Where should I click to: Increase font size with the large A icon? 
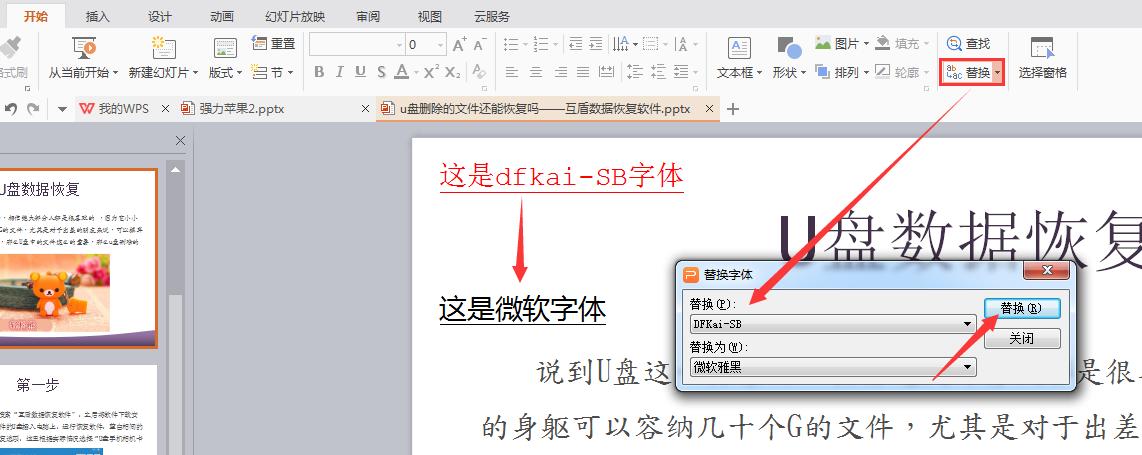coord(459,45)
